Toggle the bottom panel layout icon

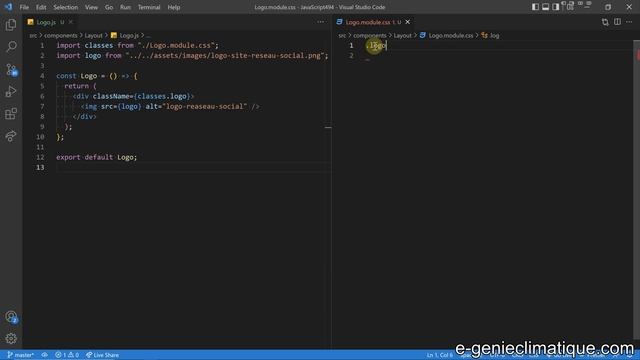point(545,7)
